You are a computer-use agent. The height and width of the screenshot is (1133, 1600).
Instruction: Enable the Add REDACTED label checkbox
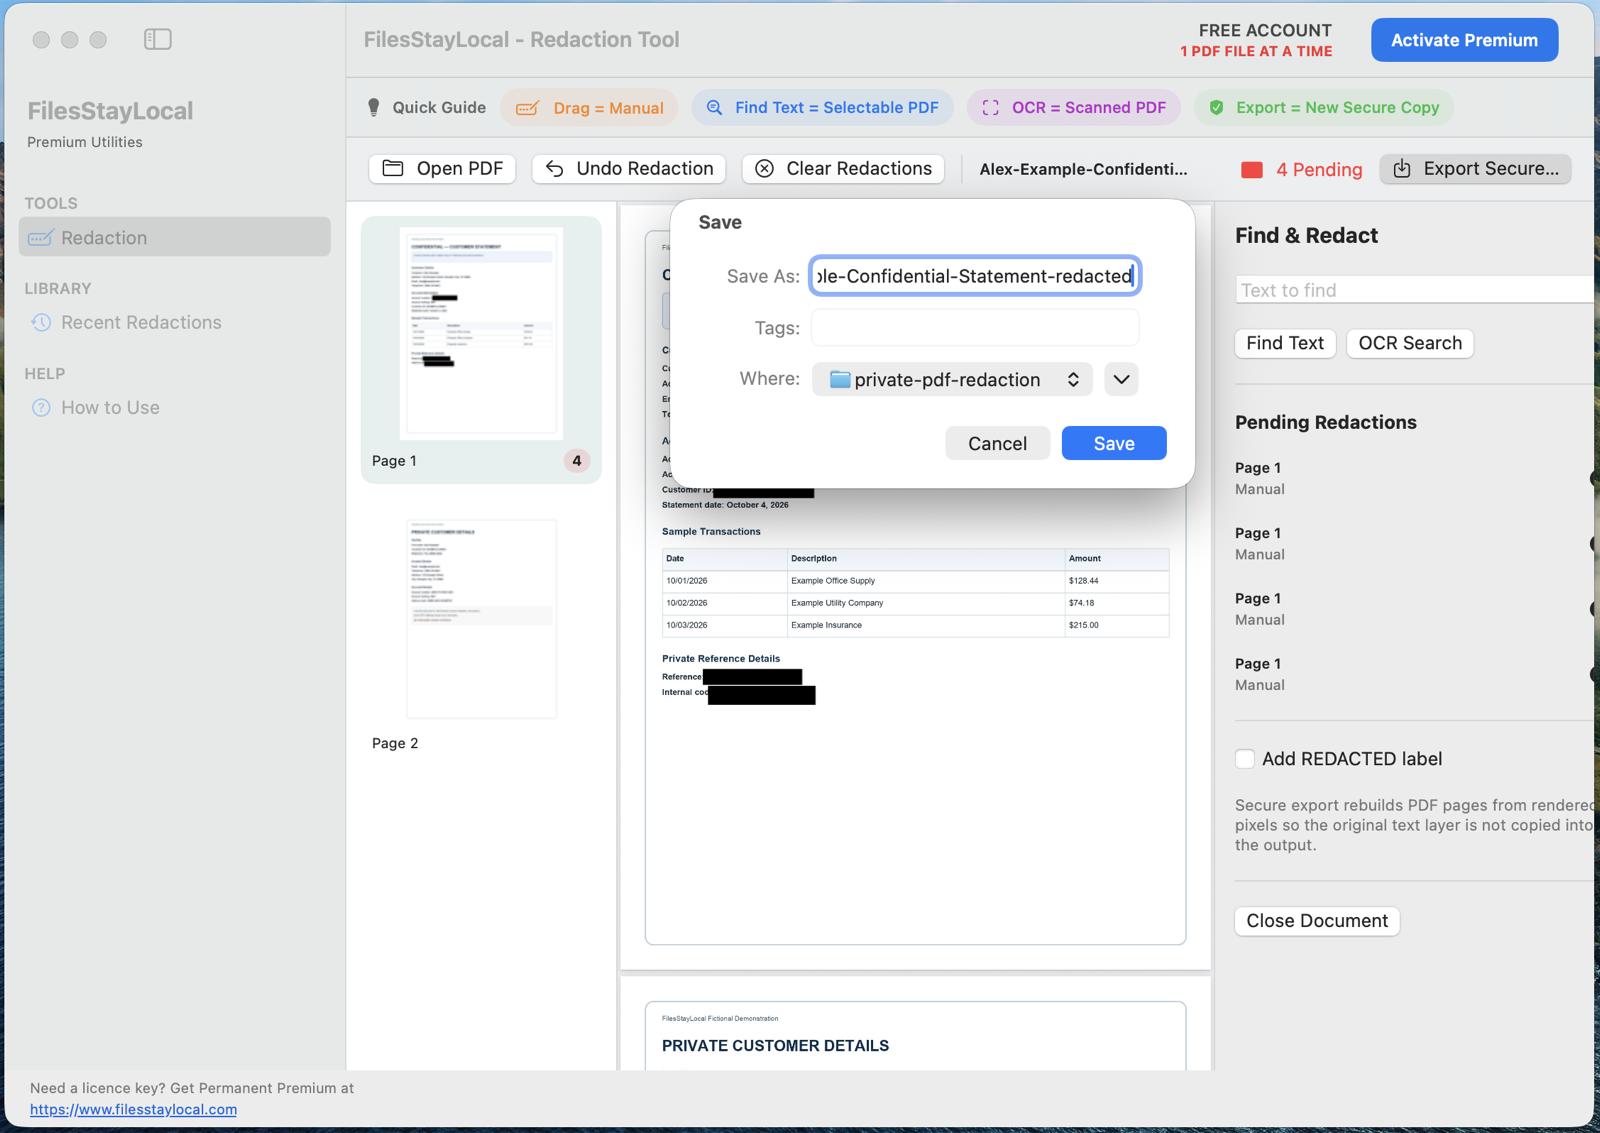(1245, 759)
